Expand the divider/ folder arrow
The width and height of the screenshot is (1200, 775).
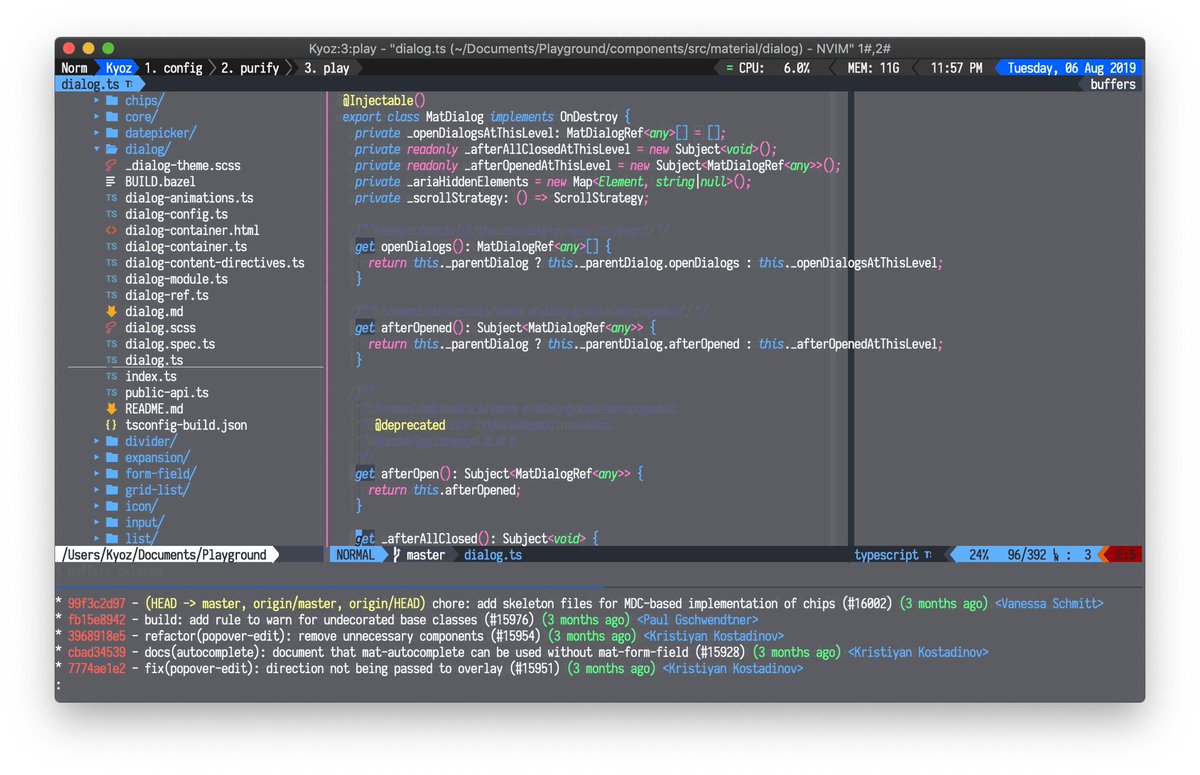[x=97, y=441]
